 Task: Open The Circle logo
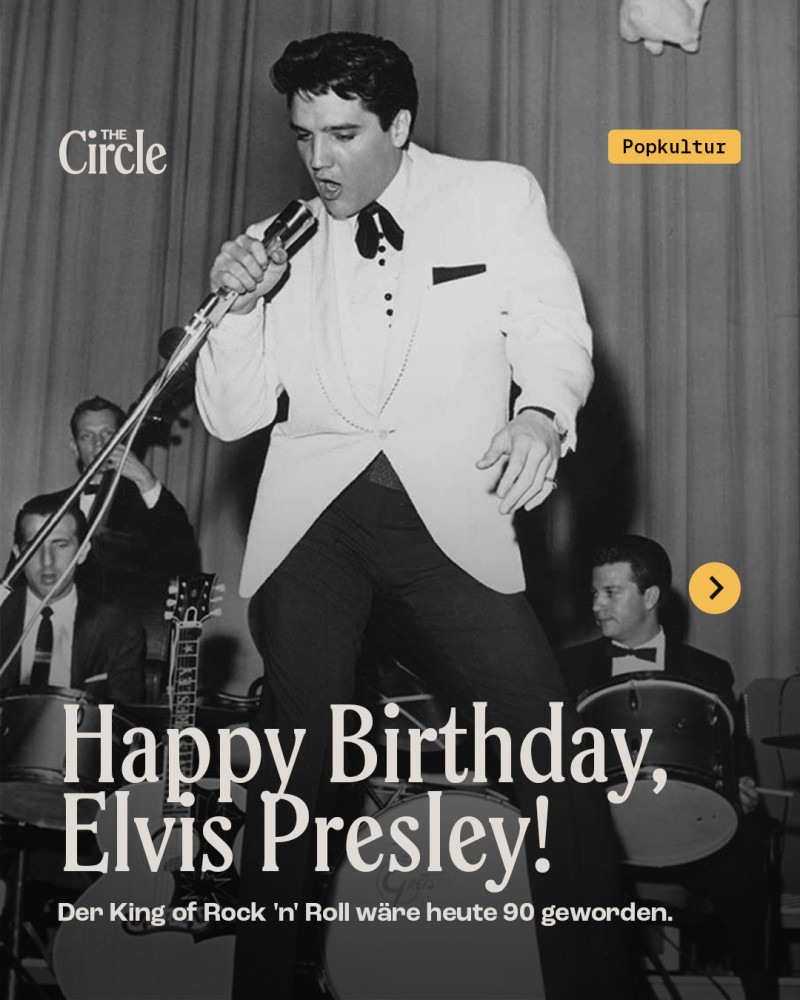(112, 152)
